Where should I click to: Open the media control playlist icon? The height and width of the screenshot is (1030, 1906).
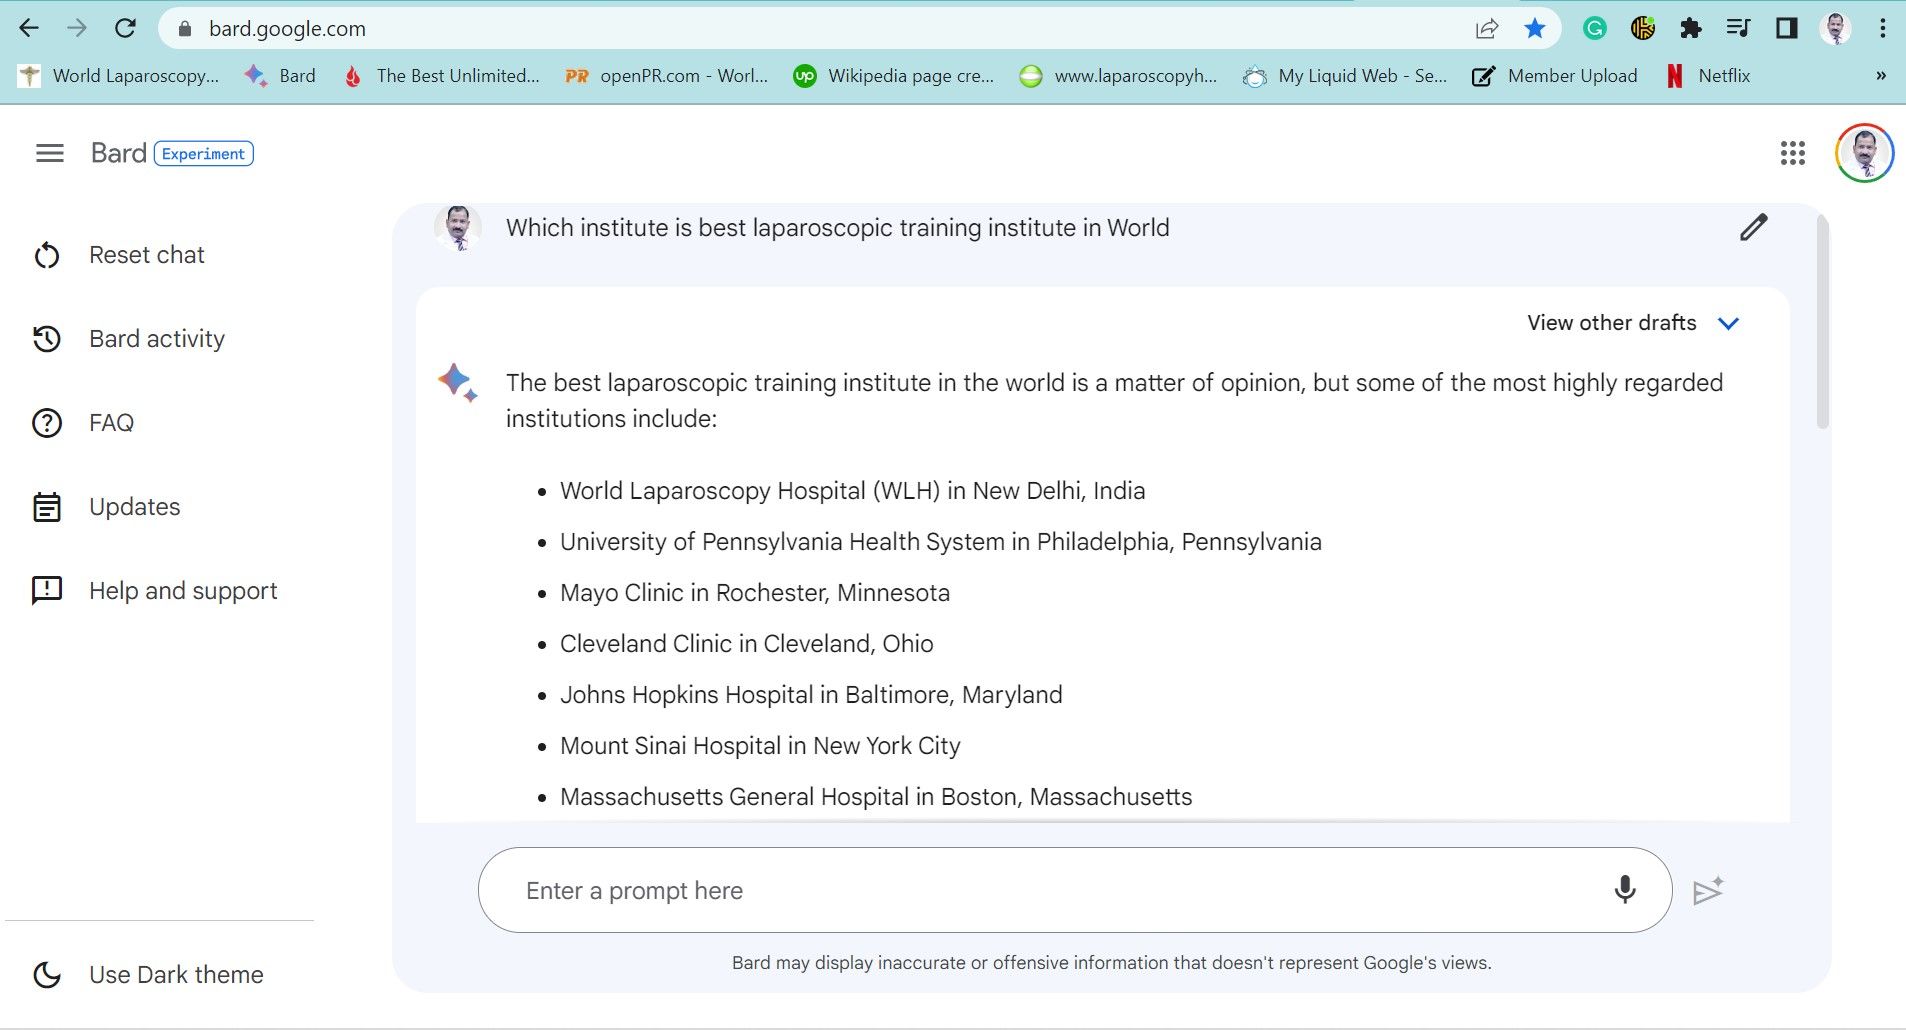click(x=1738, y=28)
